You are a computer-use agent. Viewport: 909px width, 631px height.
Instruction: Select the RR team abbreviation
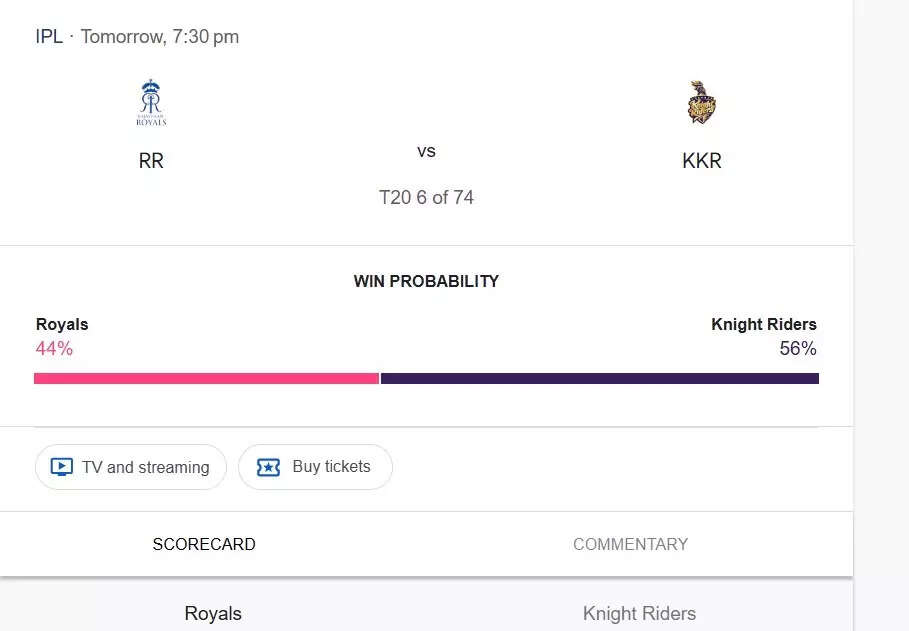coord(151,161)
